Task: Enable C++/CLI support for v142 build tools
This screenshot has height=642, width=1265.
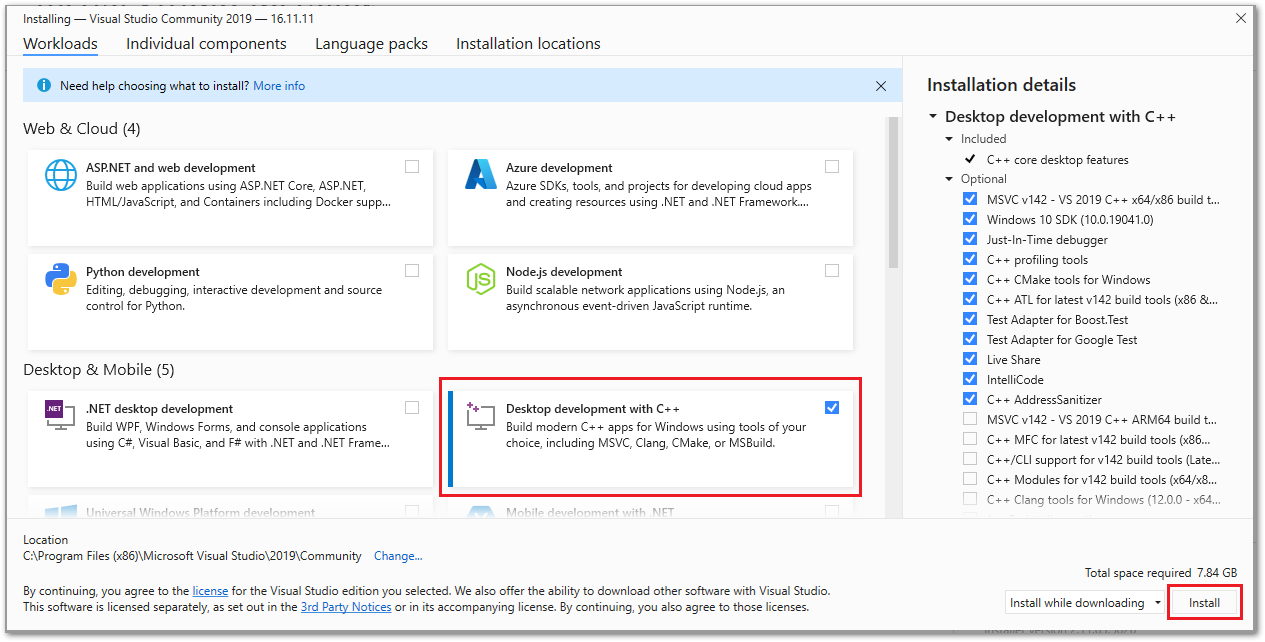Action: [x=969, y=459]
